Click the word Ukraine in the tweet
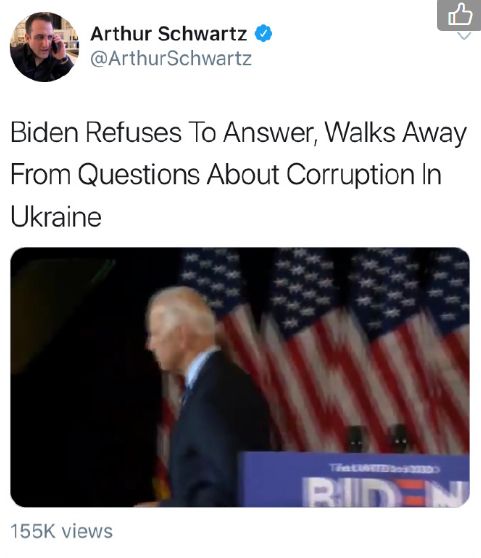The height and width of the screenshot is (558, 481). click(x=56, y=217)
